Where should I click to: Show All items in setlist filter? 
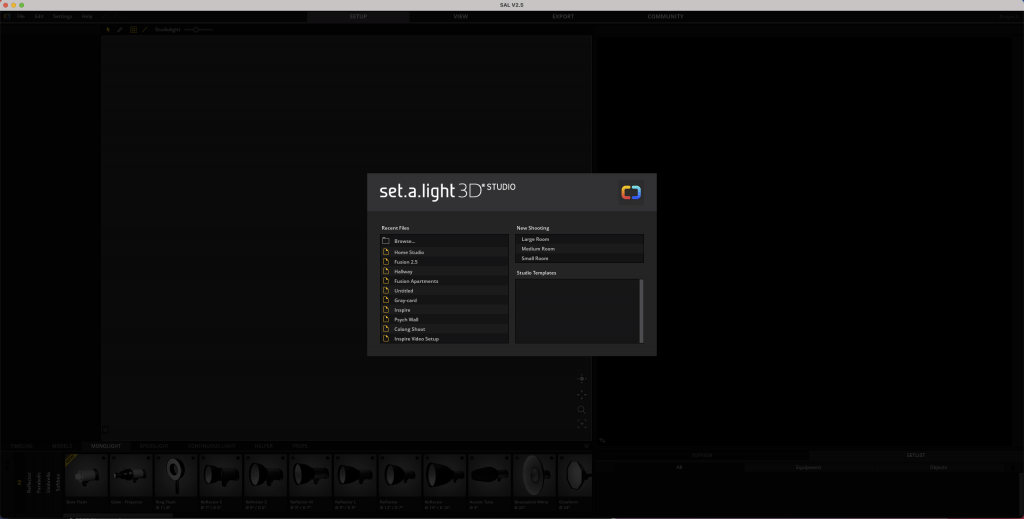(679, 467)
